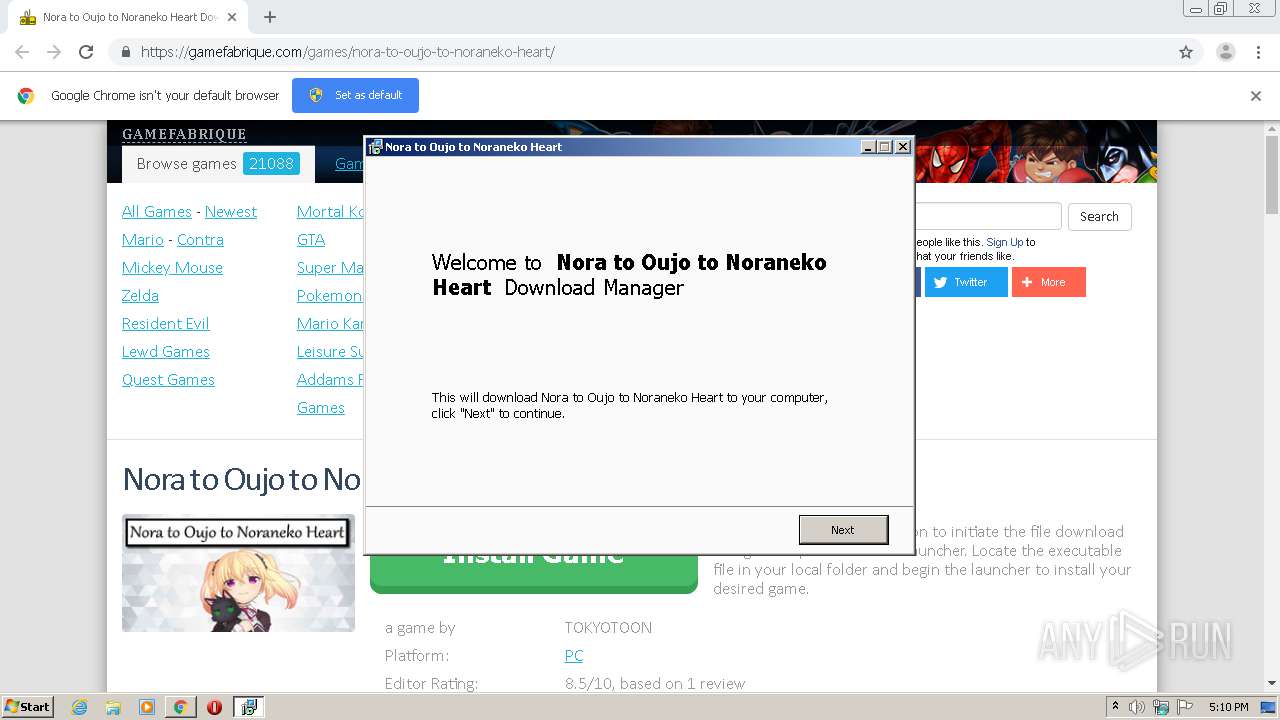This screenshot has height=720, width=1280.
Task: Open the Browse games tab
Action: click(x=218, y=164)
